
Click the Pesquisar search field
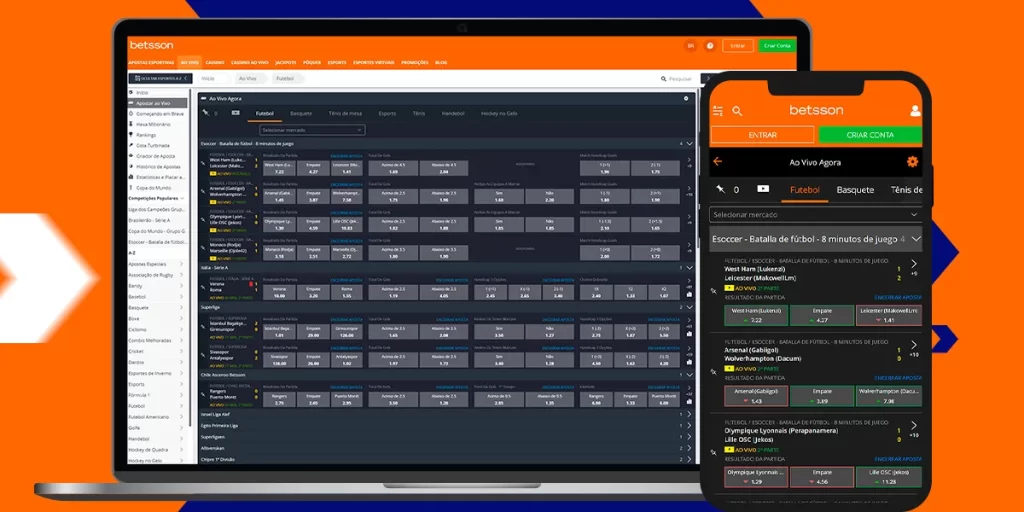[679, 78]
